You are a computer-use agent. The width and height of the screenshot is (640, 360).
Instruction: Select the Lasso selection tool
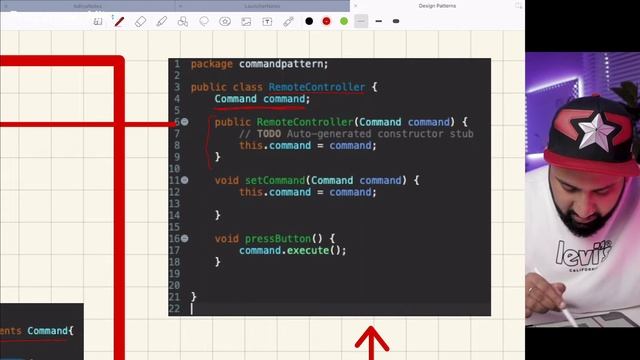[x=204, y=22]
